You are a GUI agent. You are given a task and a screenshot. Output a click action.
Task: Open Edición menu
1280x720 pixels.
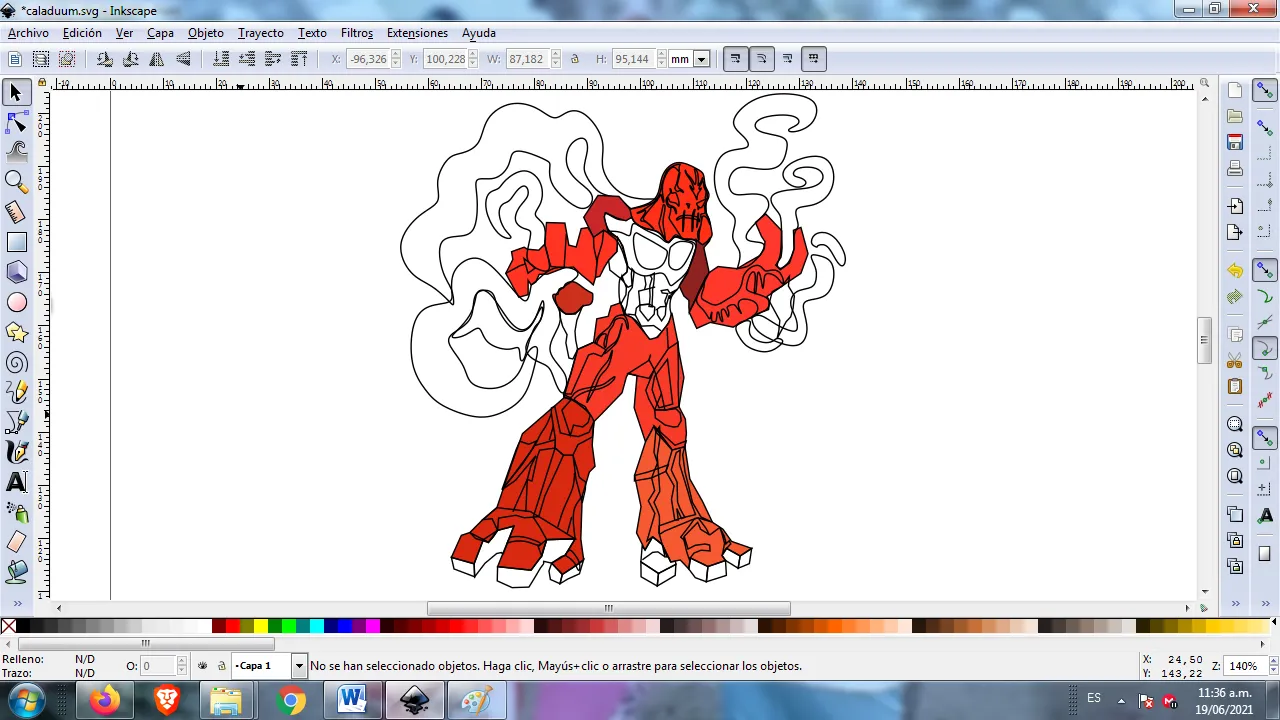tap(82, 33)
